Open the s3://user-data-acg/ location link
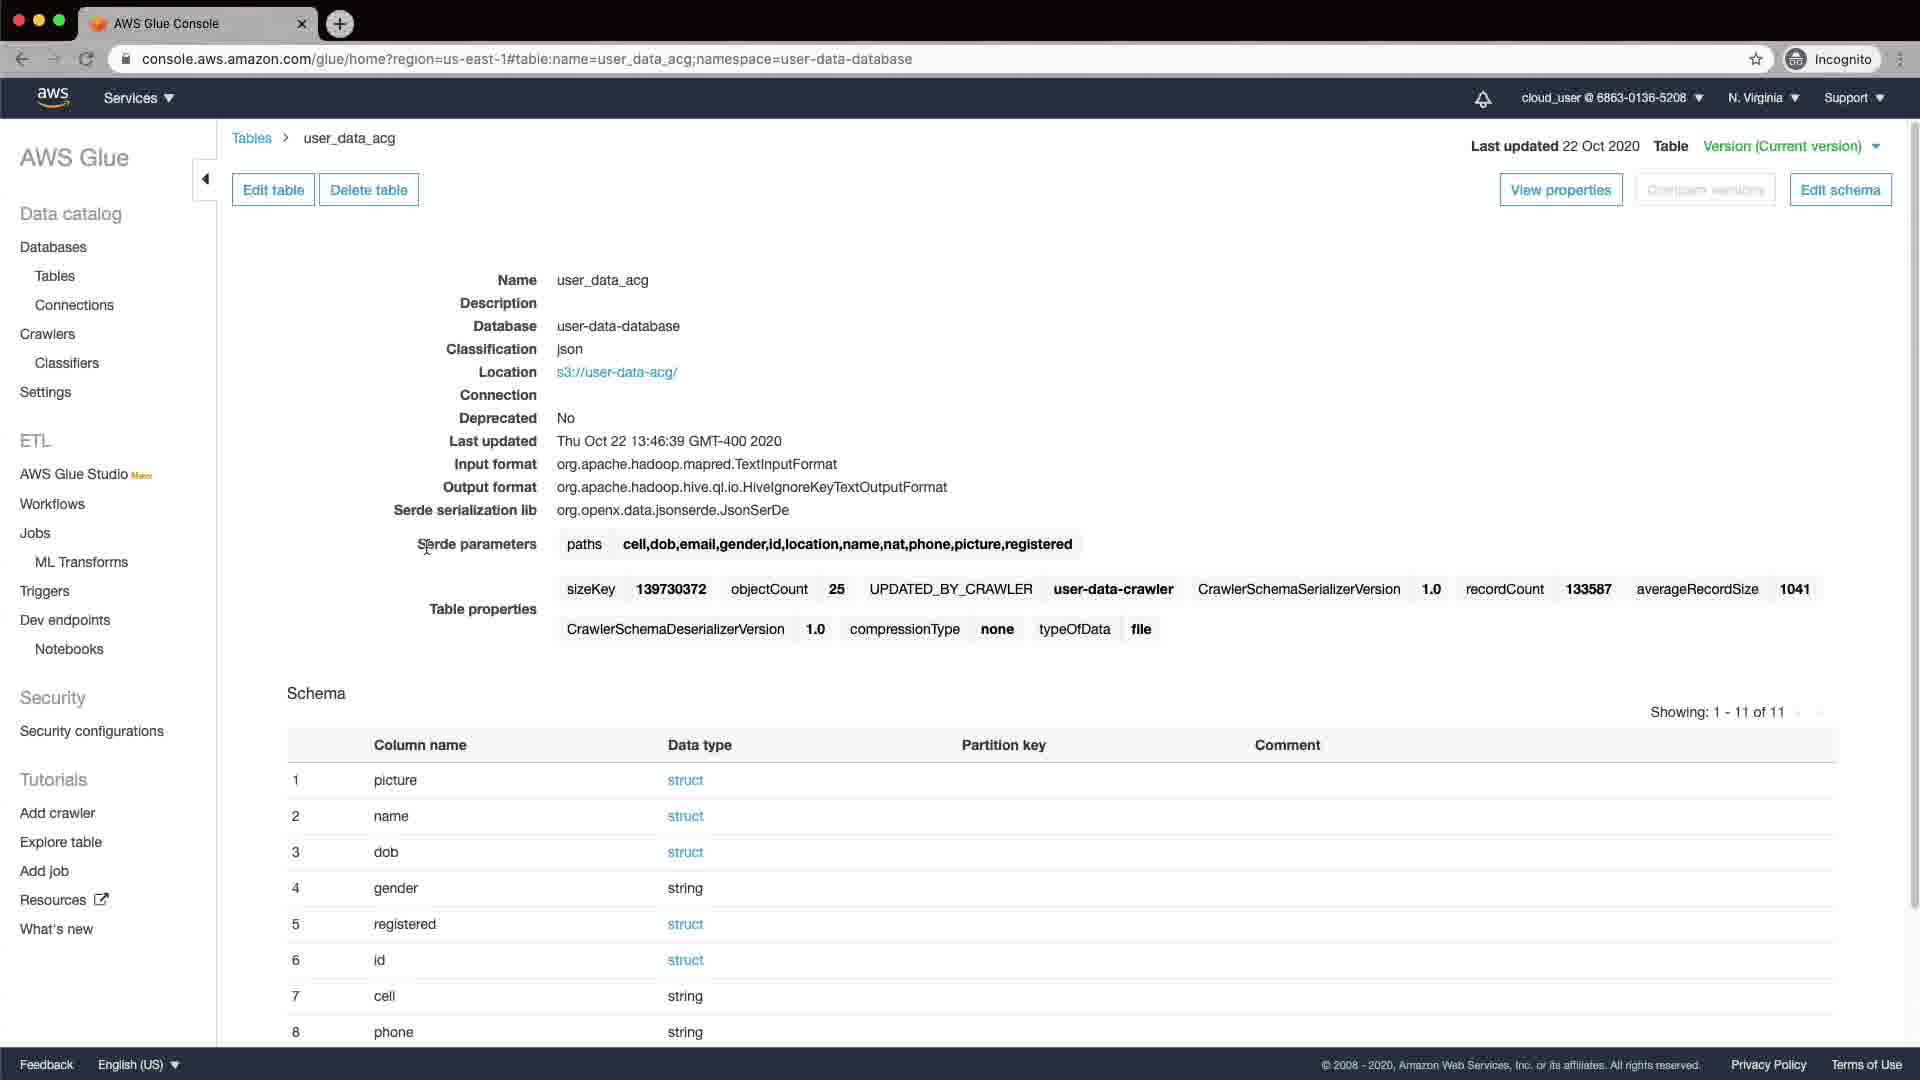The height and width of the screenshot is (1080, 1920). point(616,372)
